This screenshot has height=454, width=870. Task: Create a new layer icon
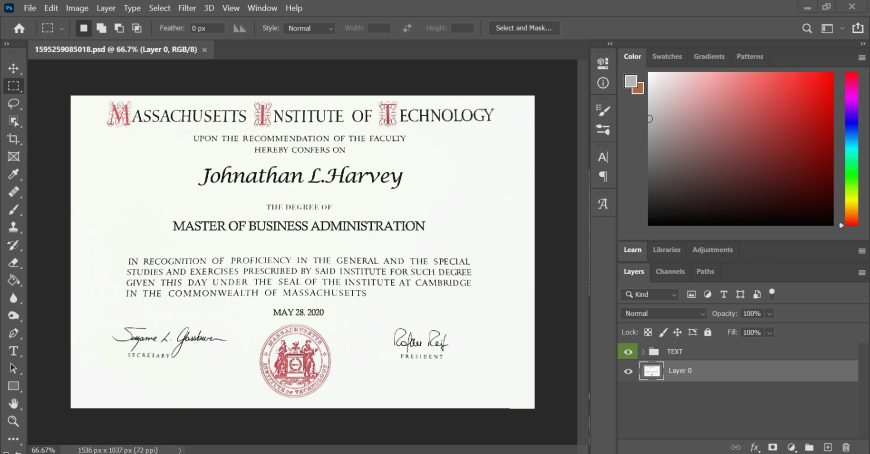point(827,447)
